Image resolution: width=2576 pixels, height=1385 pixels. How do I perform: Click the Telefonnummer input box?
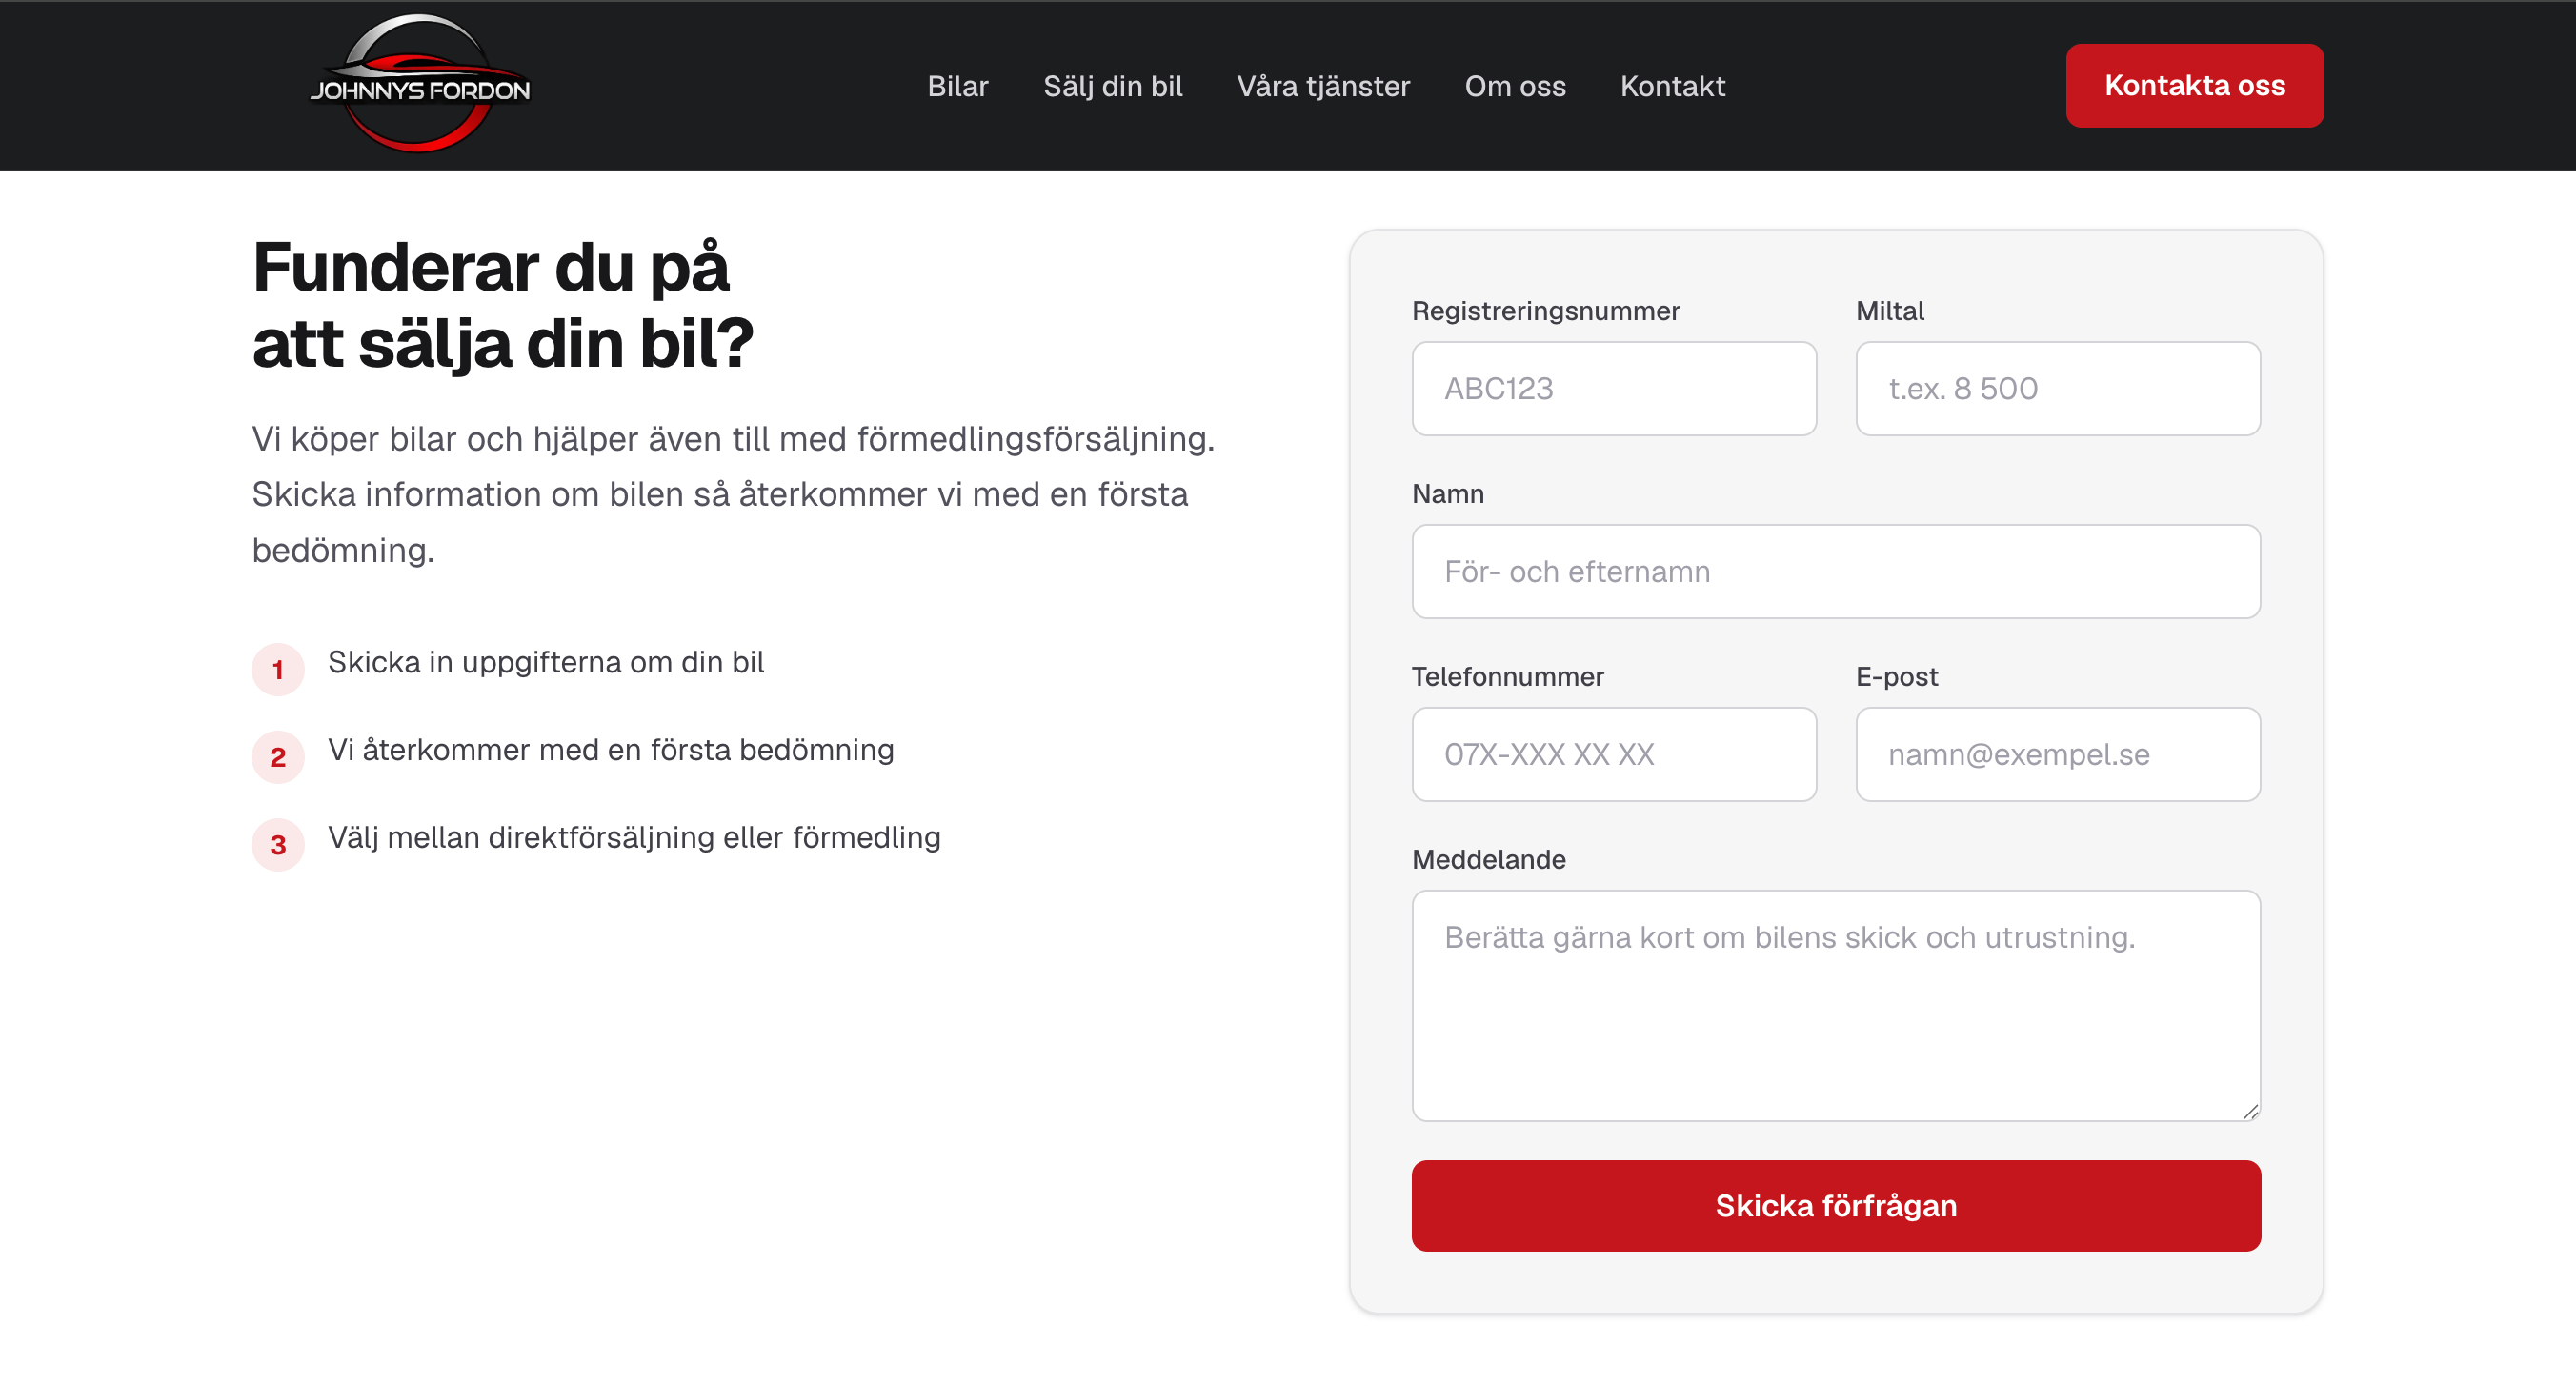tap(1613, 754)
